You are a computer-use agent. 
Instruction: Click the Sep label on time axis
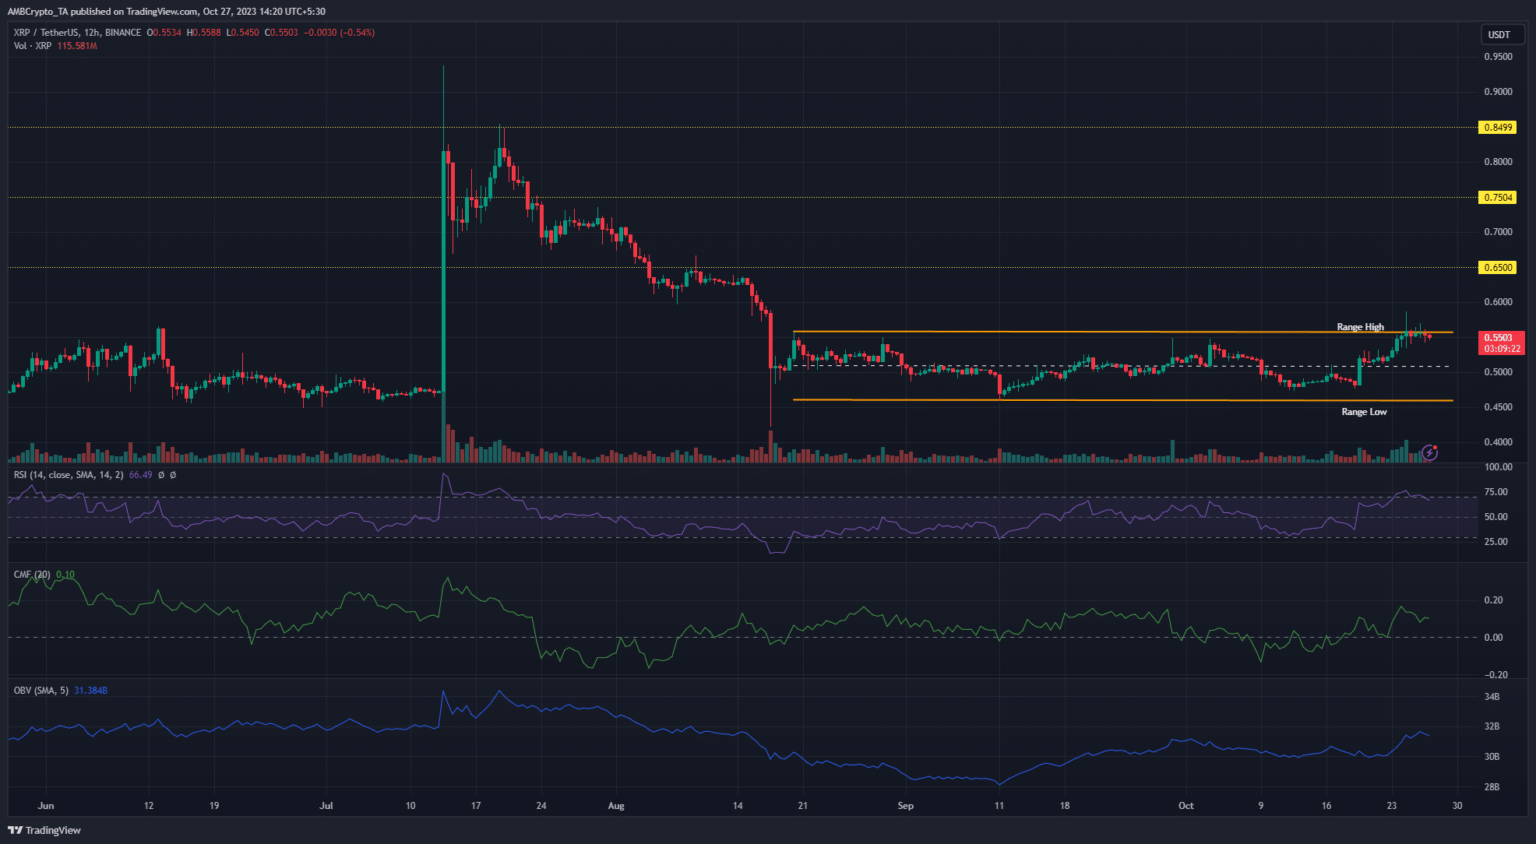[905, 806]
